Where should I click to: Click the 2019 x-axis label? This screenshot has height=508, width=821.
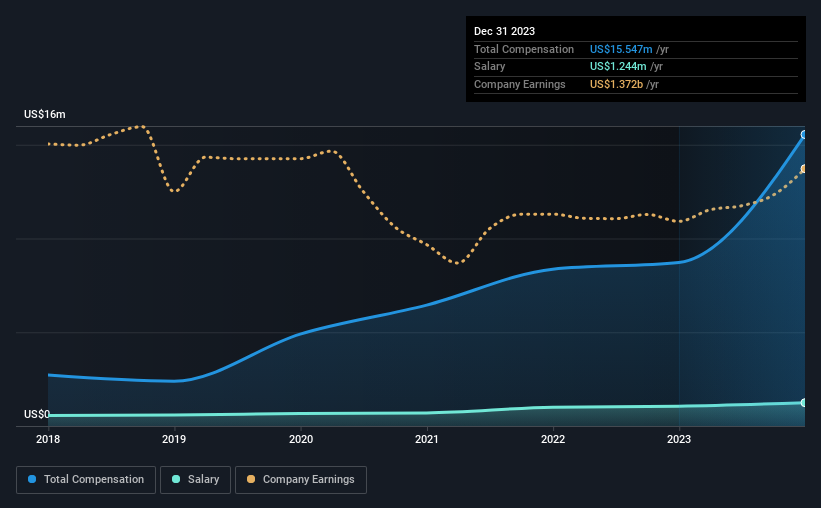click(x=174, y=439)
